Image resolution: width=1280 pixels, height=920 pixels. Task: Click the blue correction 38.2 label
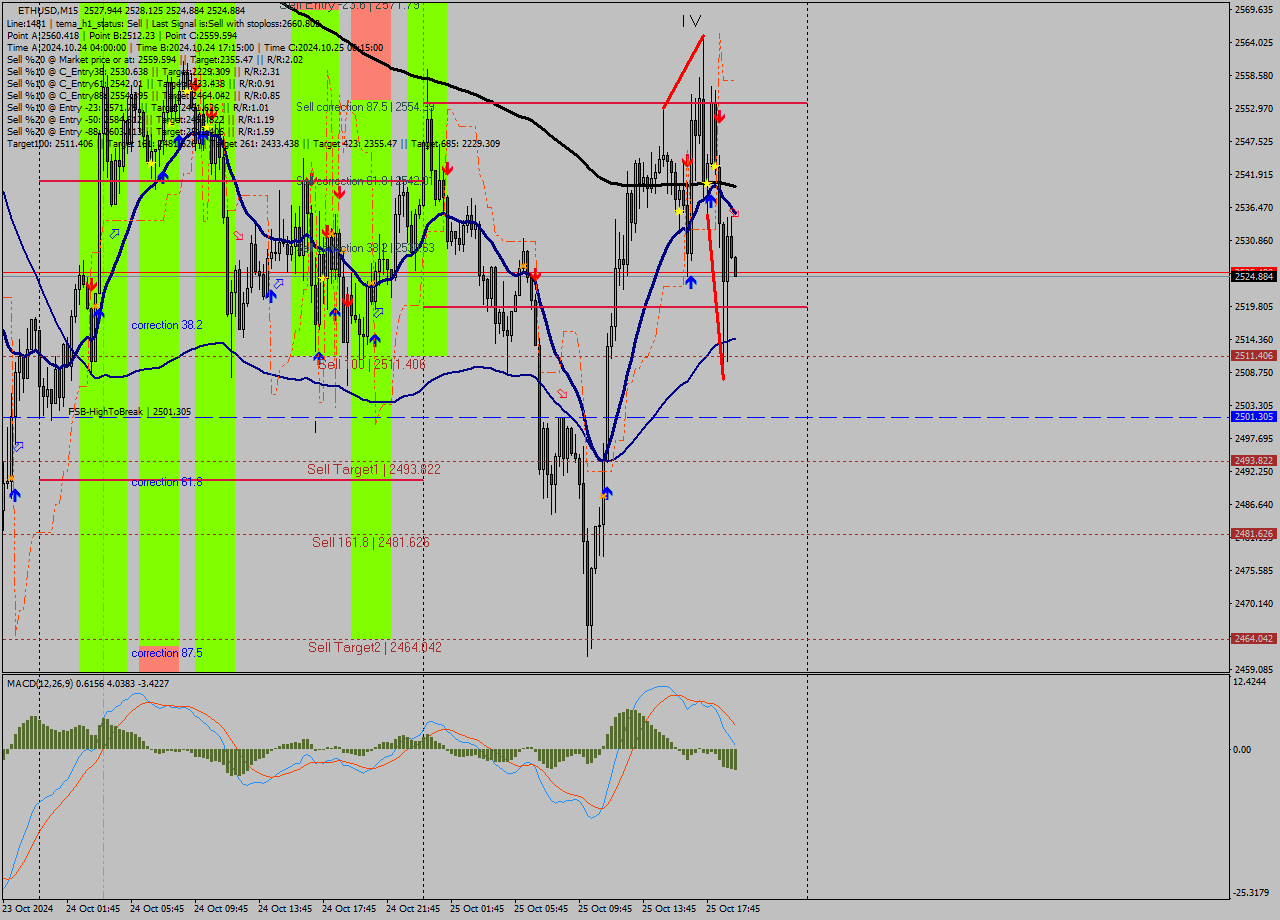(167, 325)
